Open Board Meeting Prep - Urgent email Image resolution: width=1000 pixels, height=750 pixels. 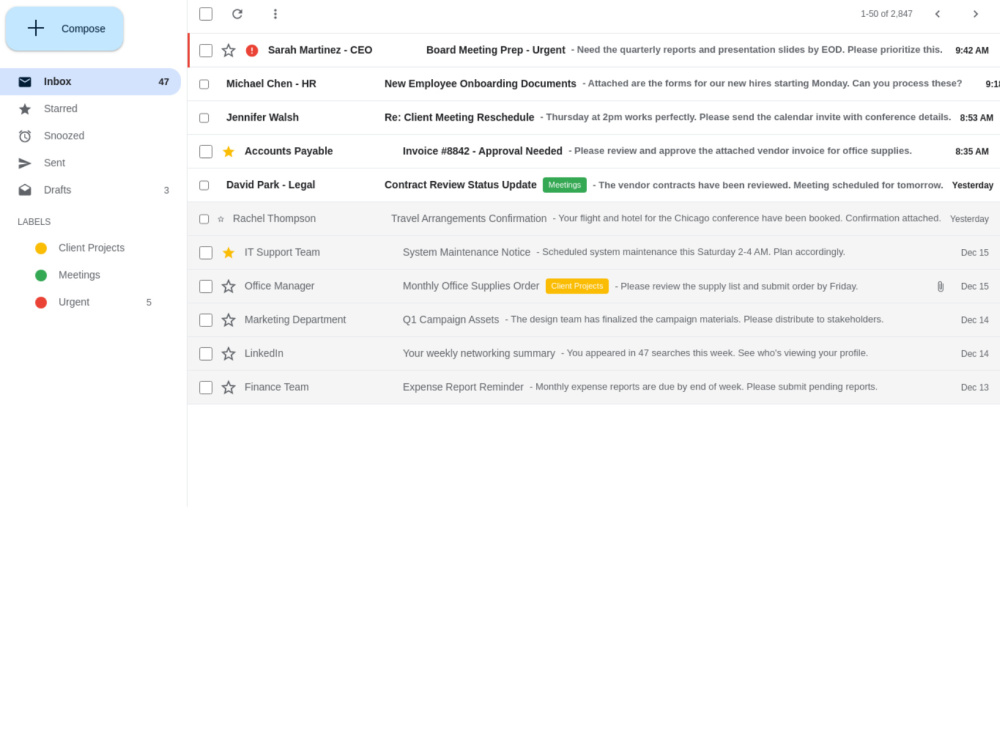tap(594, 50)
